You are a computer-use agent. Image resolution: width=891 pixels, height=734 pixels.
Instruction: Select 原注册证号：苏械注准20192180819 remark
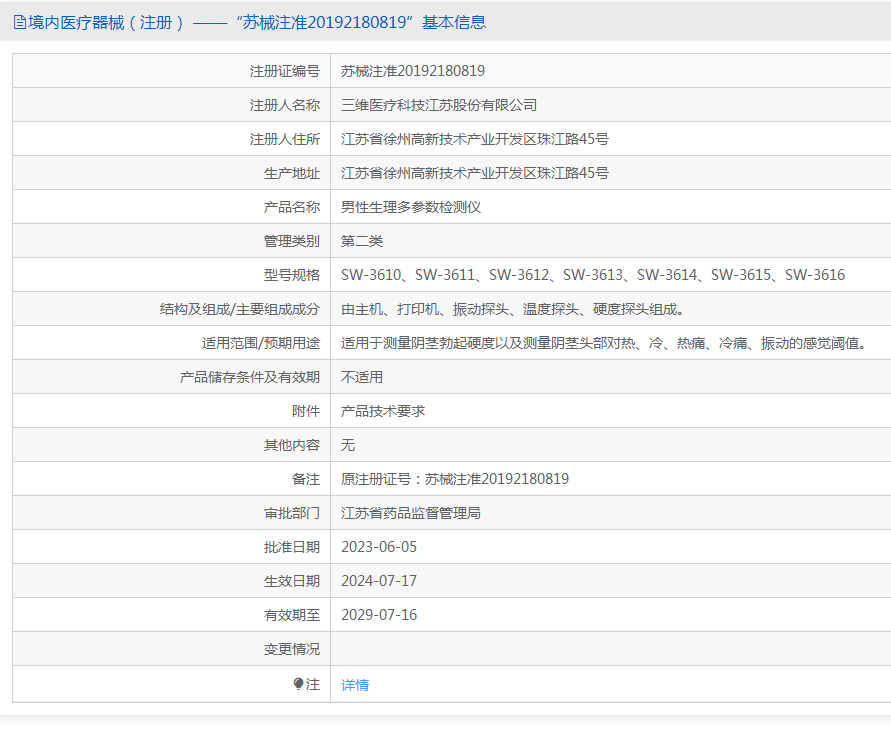coord(455,479)
